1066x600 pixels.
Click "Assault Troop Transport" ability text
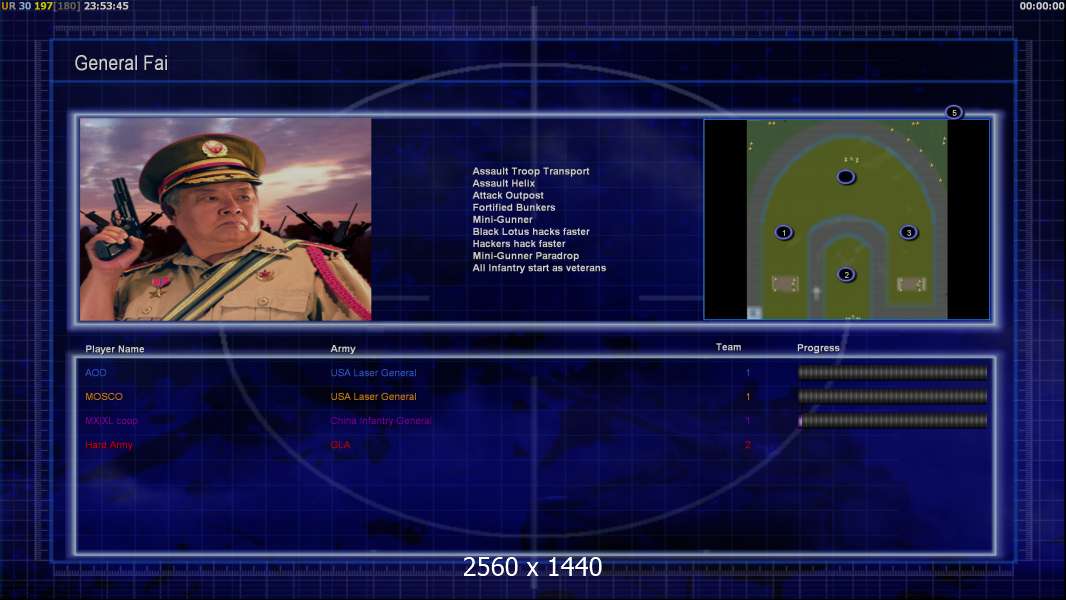pos(531,171)
